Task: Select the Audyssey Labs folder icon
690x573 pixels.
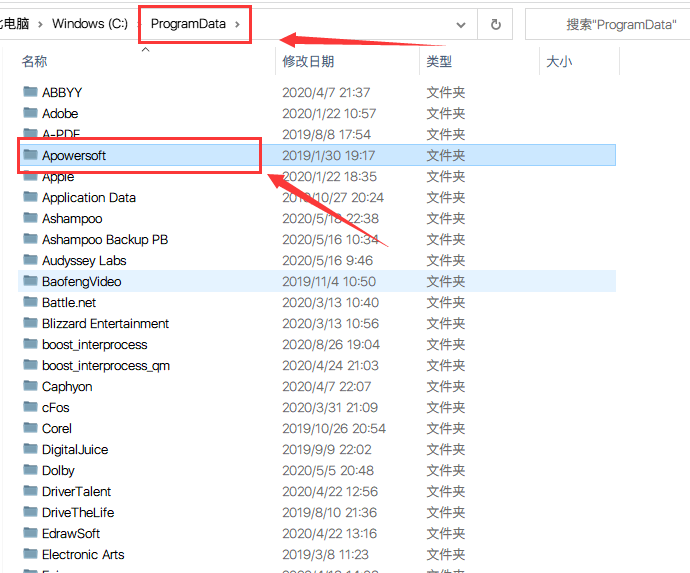Action: point(30,260)
